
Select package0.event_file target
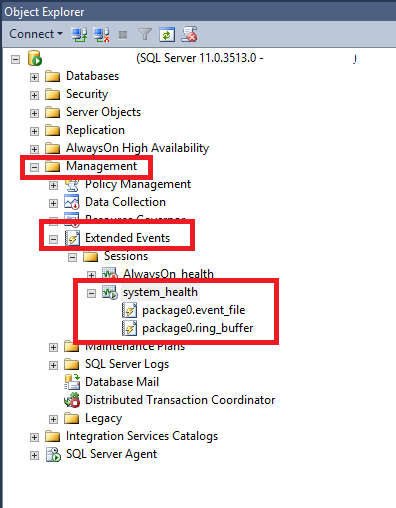point(194,310)
